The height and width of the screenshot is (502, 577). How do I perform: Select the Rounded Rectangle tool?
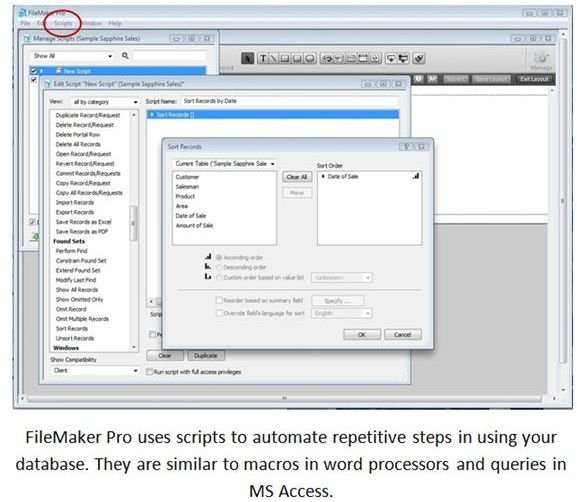297,58
